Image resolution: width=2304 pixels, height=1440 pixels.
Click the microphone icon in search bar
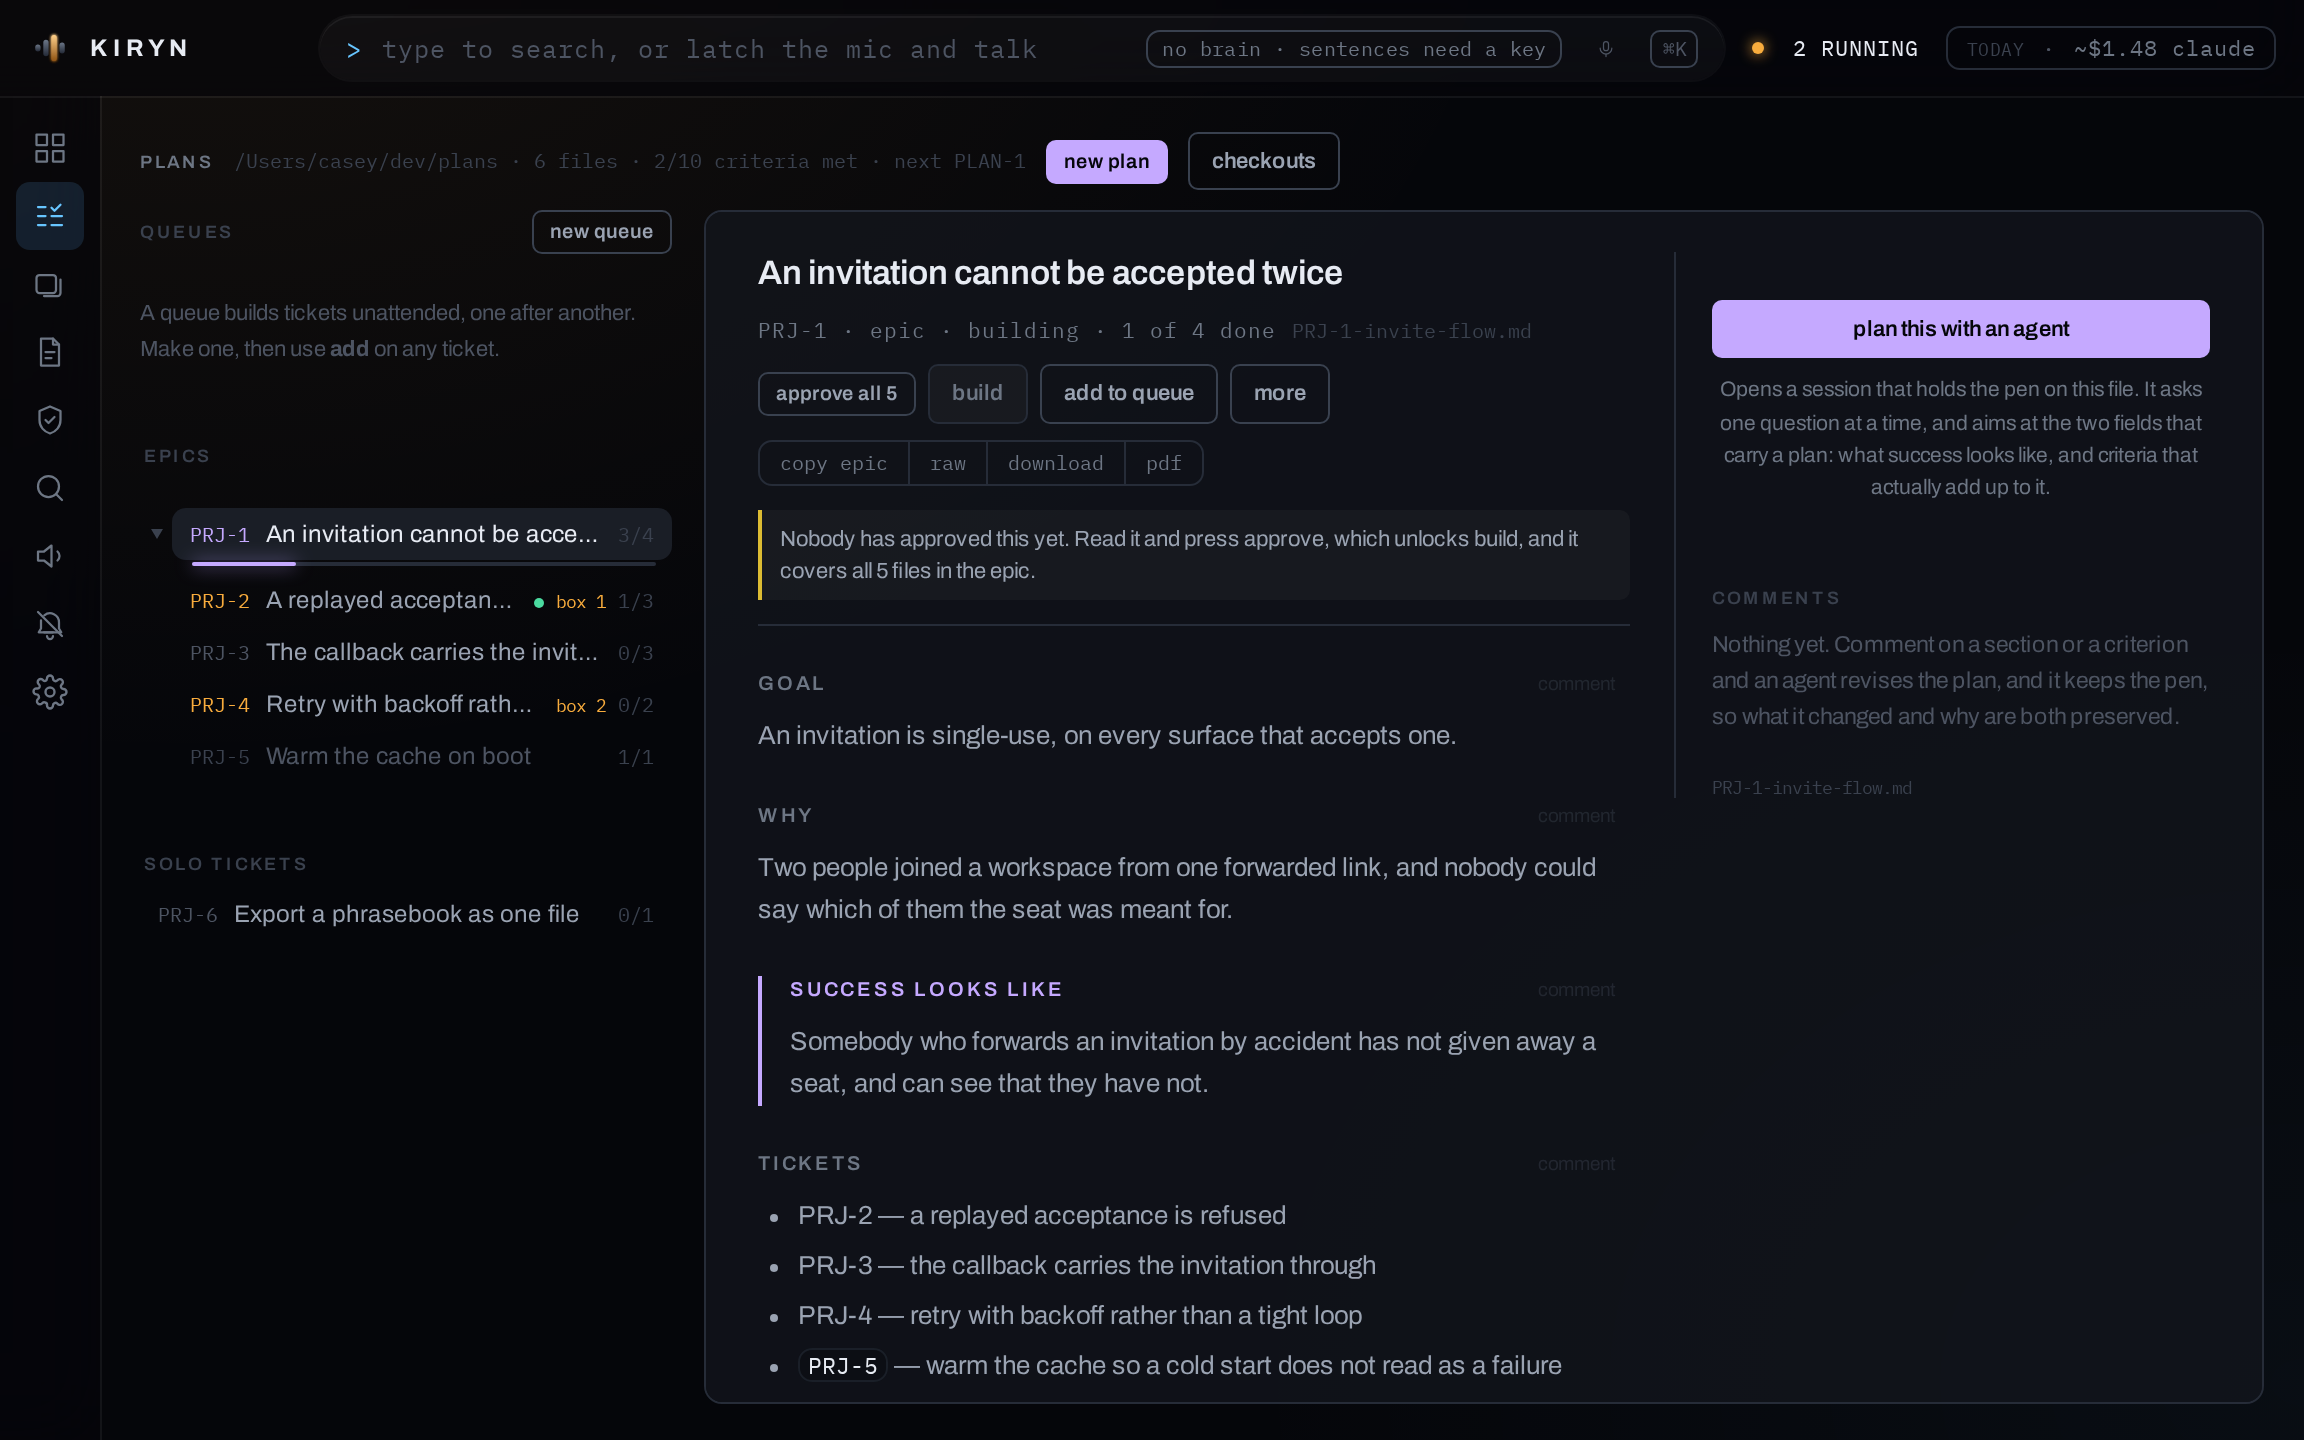coord(1606,49)
